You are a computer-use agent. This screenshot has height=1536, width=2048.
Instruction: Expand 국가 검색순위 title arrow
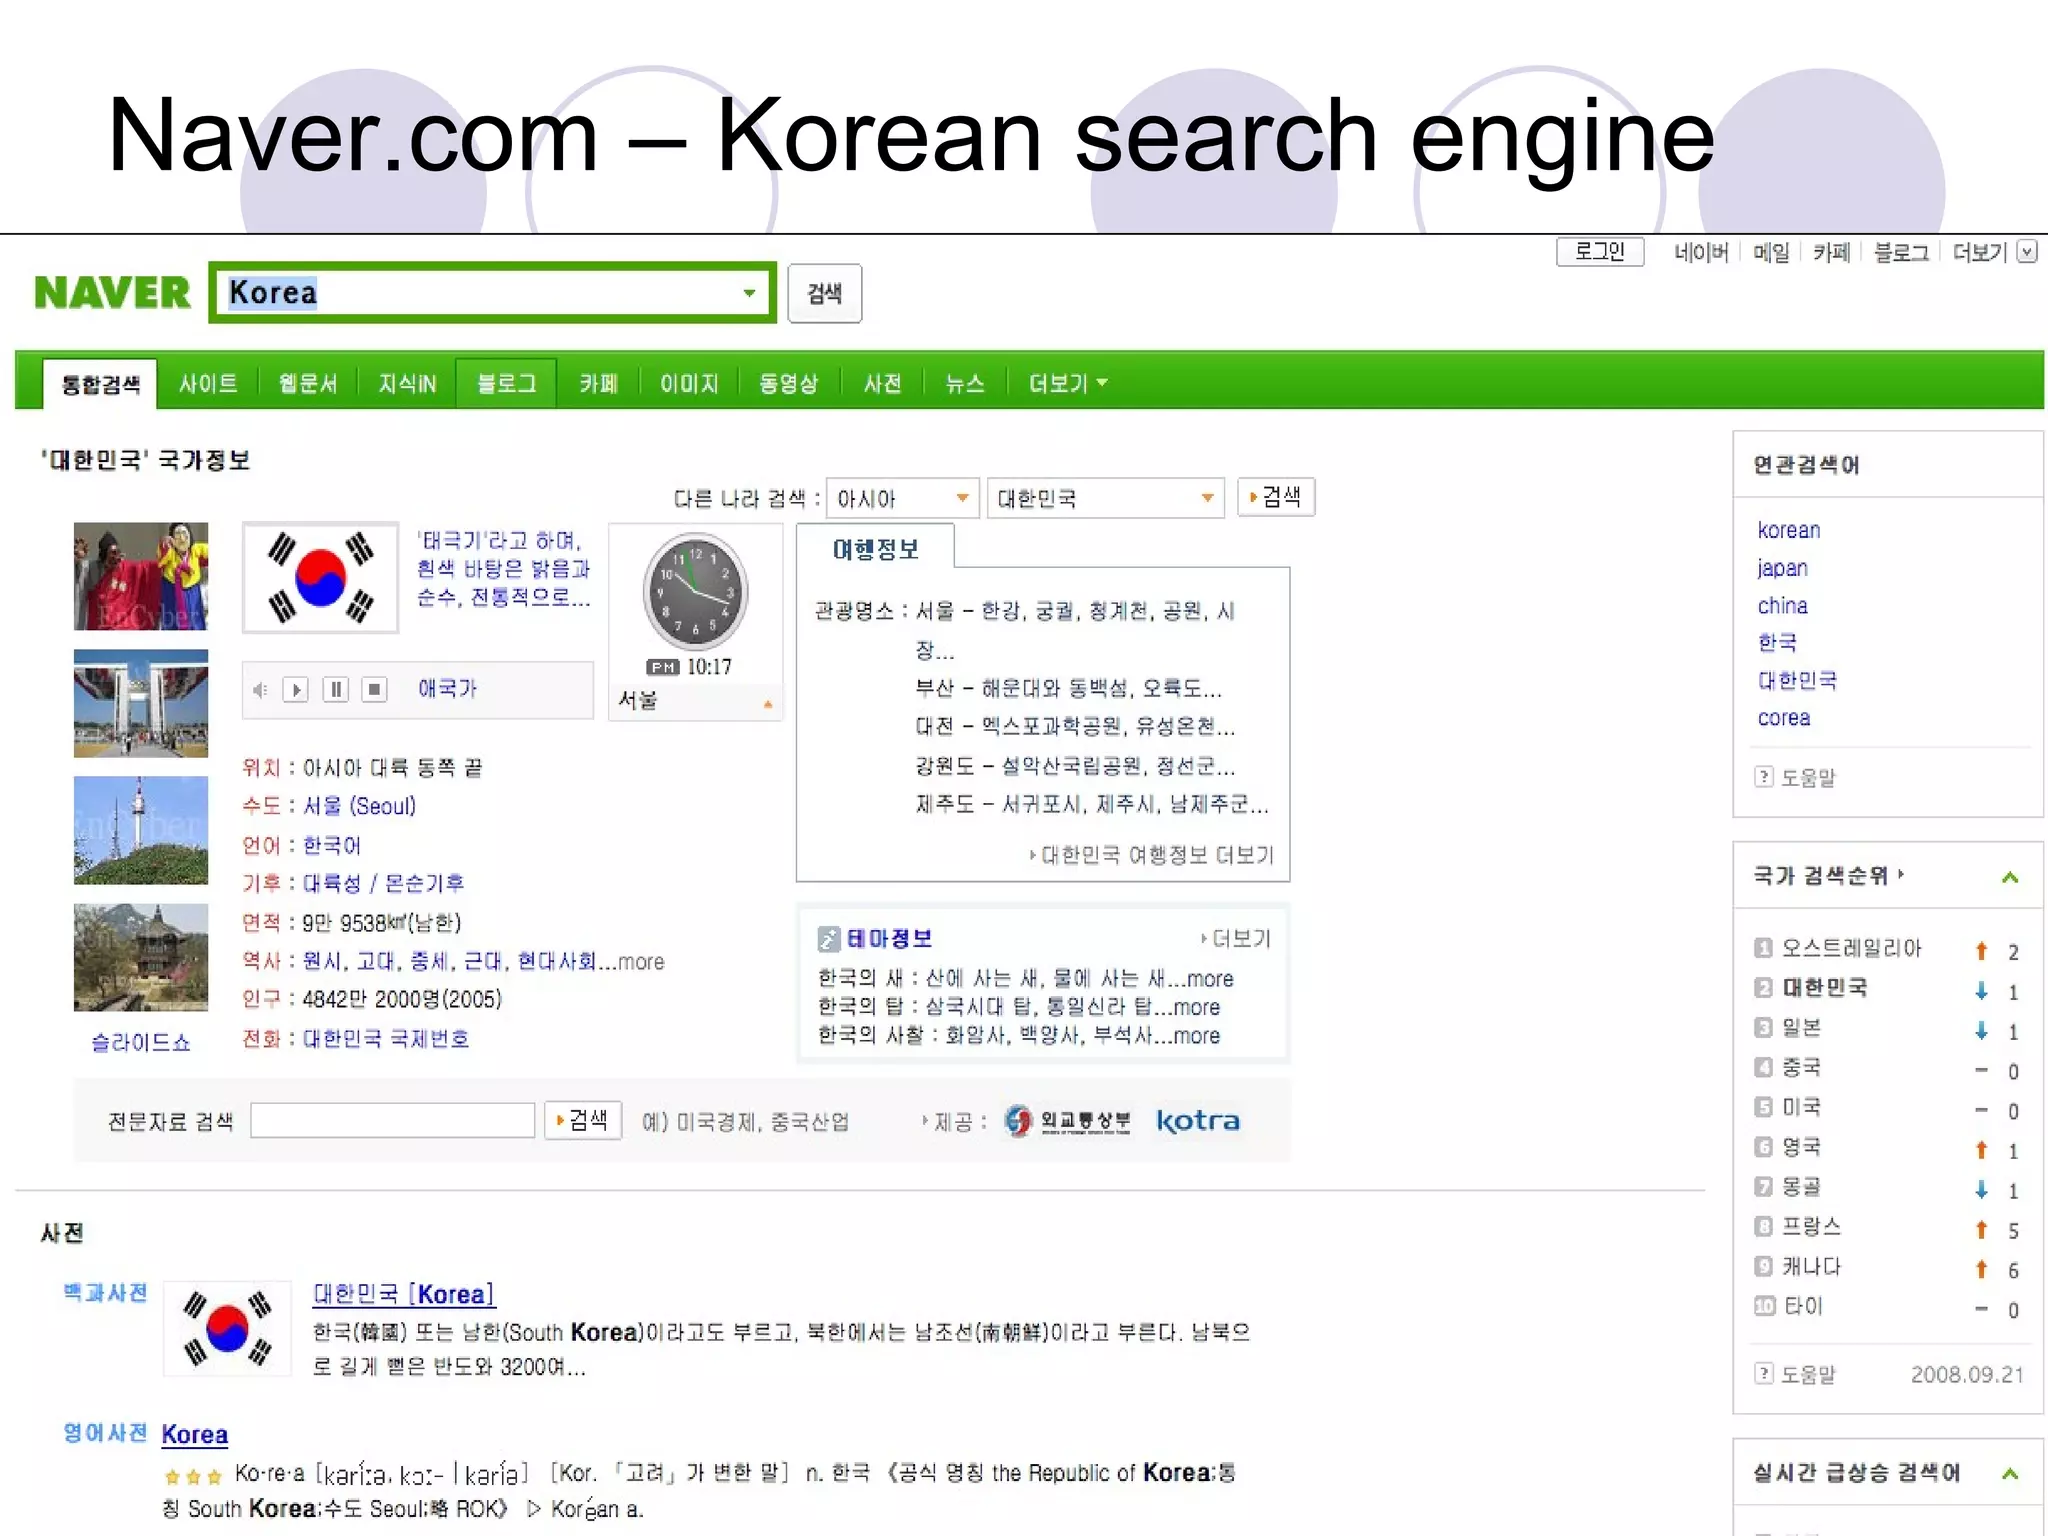(1901, 873)
